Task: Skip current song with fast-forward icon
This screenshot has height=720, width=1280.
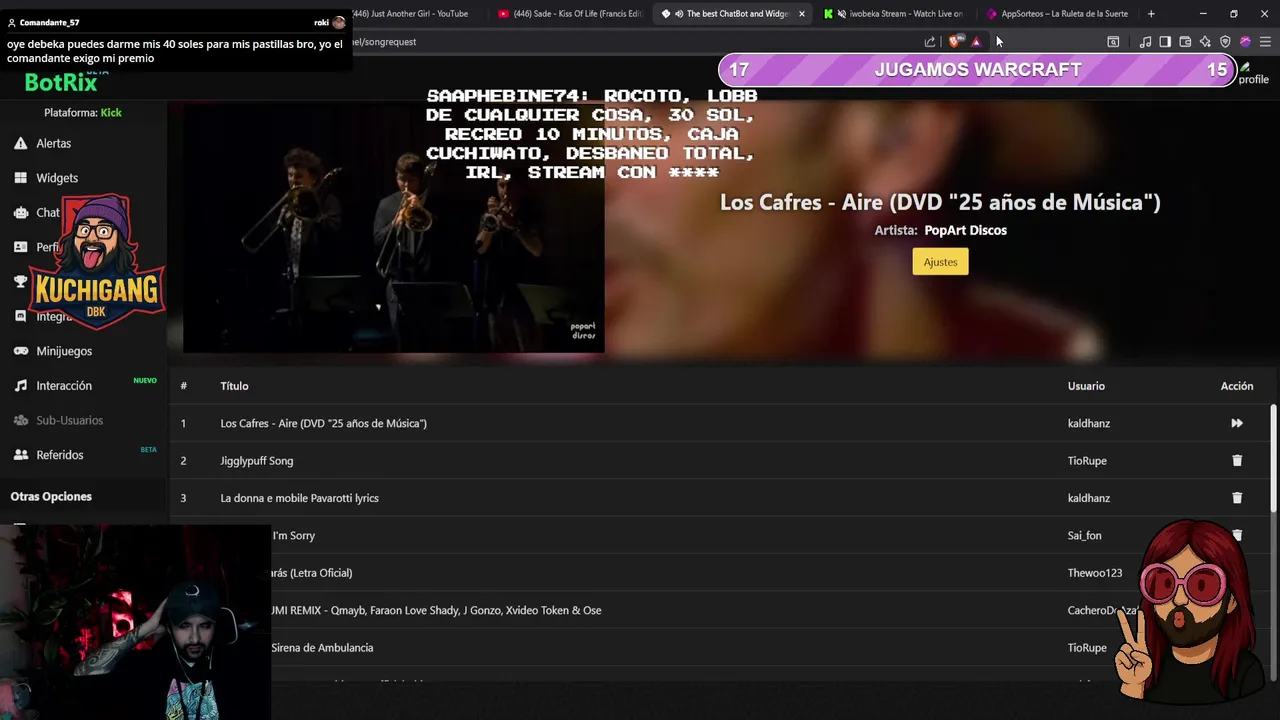Action: [1237, 423]
